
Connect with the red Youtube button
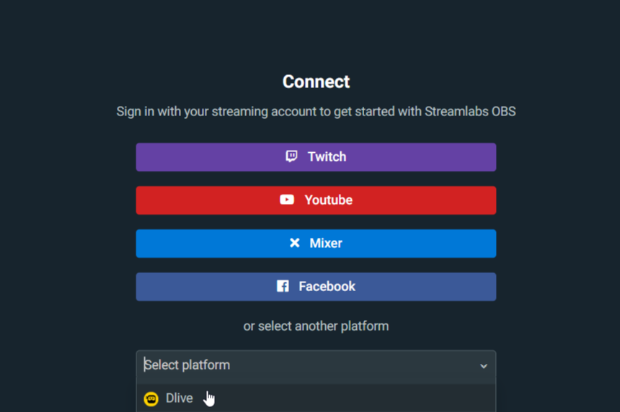(x=316, y=200)
